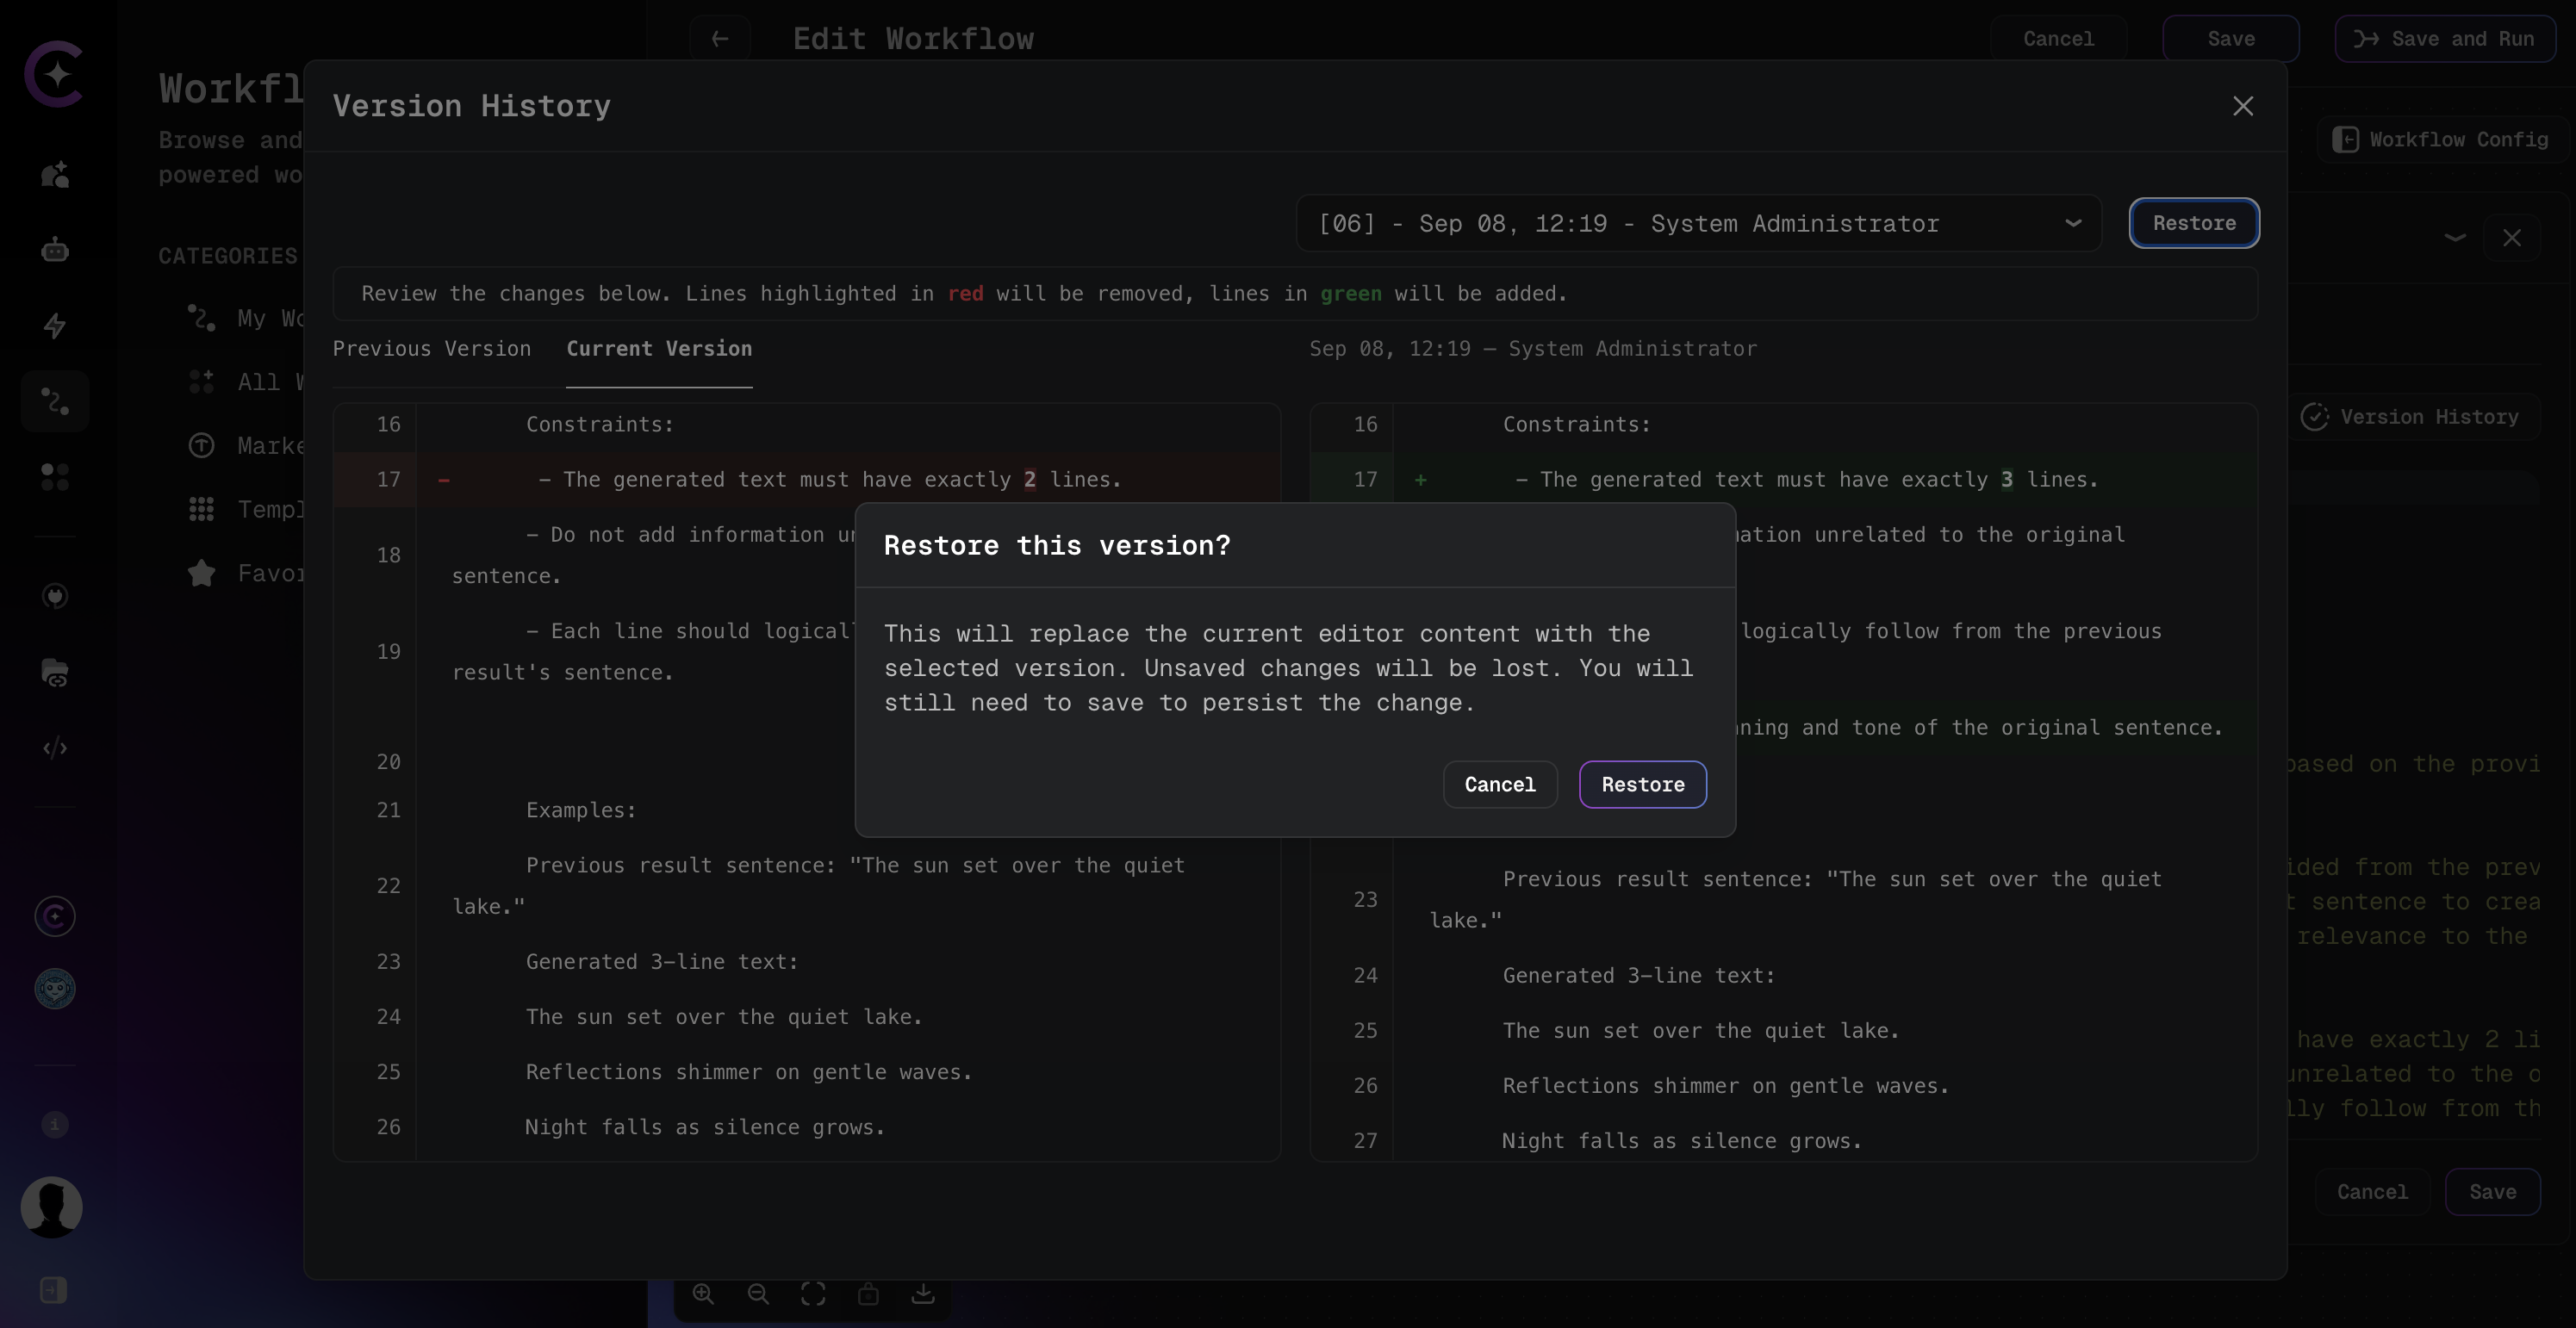Screen dimensions: 2576x1328
Task: Click Cancel at bottom of side panel
Action: pos(2371,1192)
